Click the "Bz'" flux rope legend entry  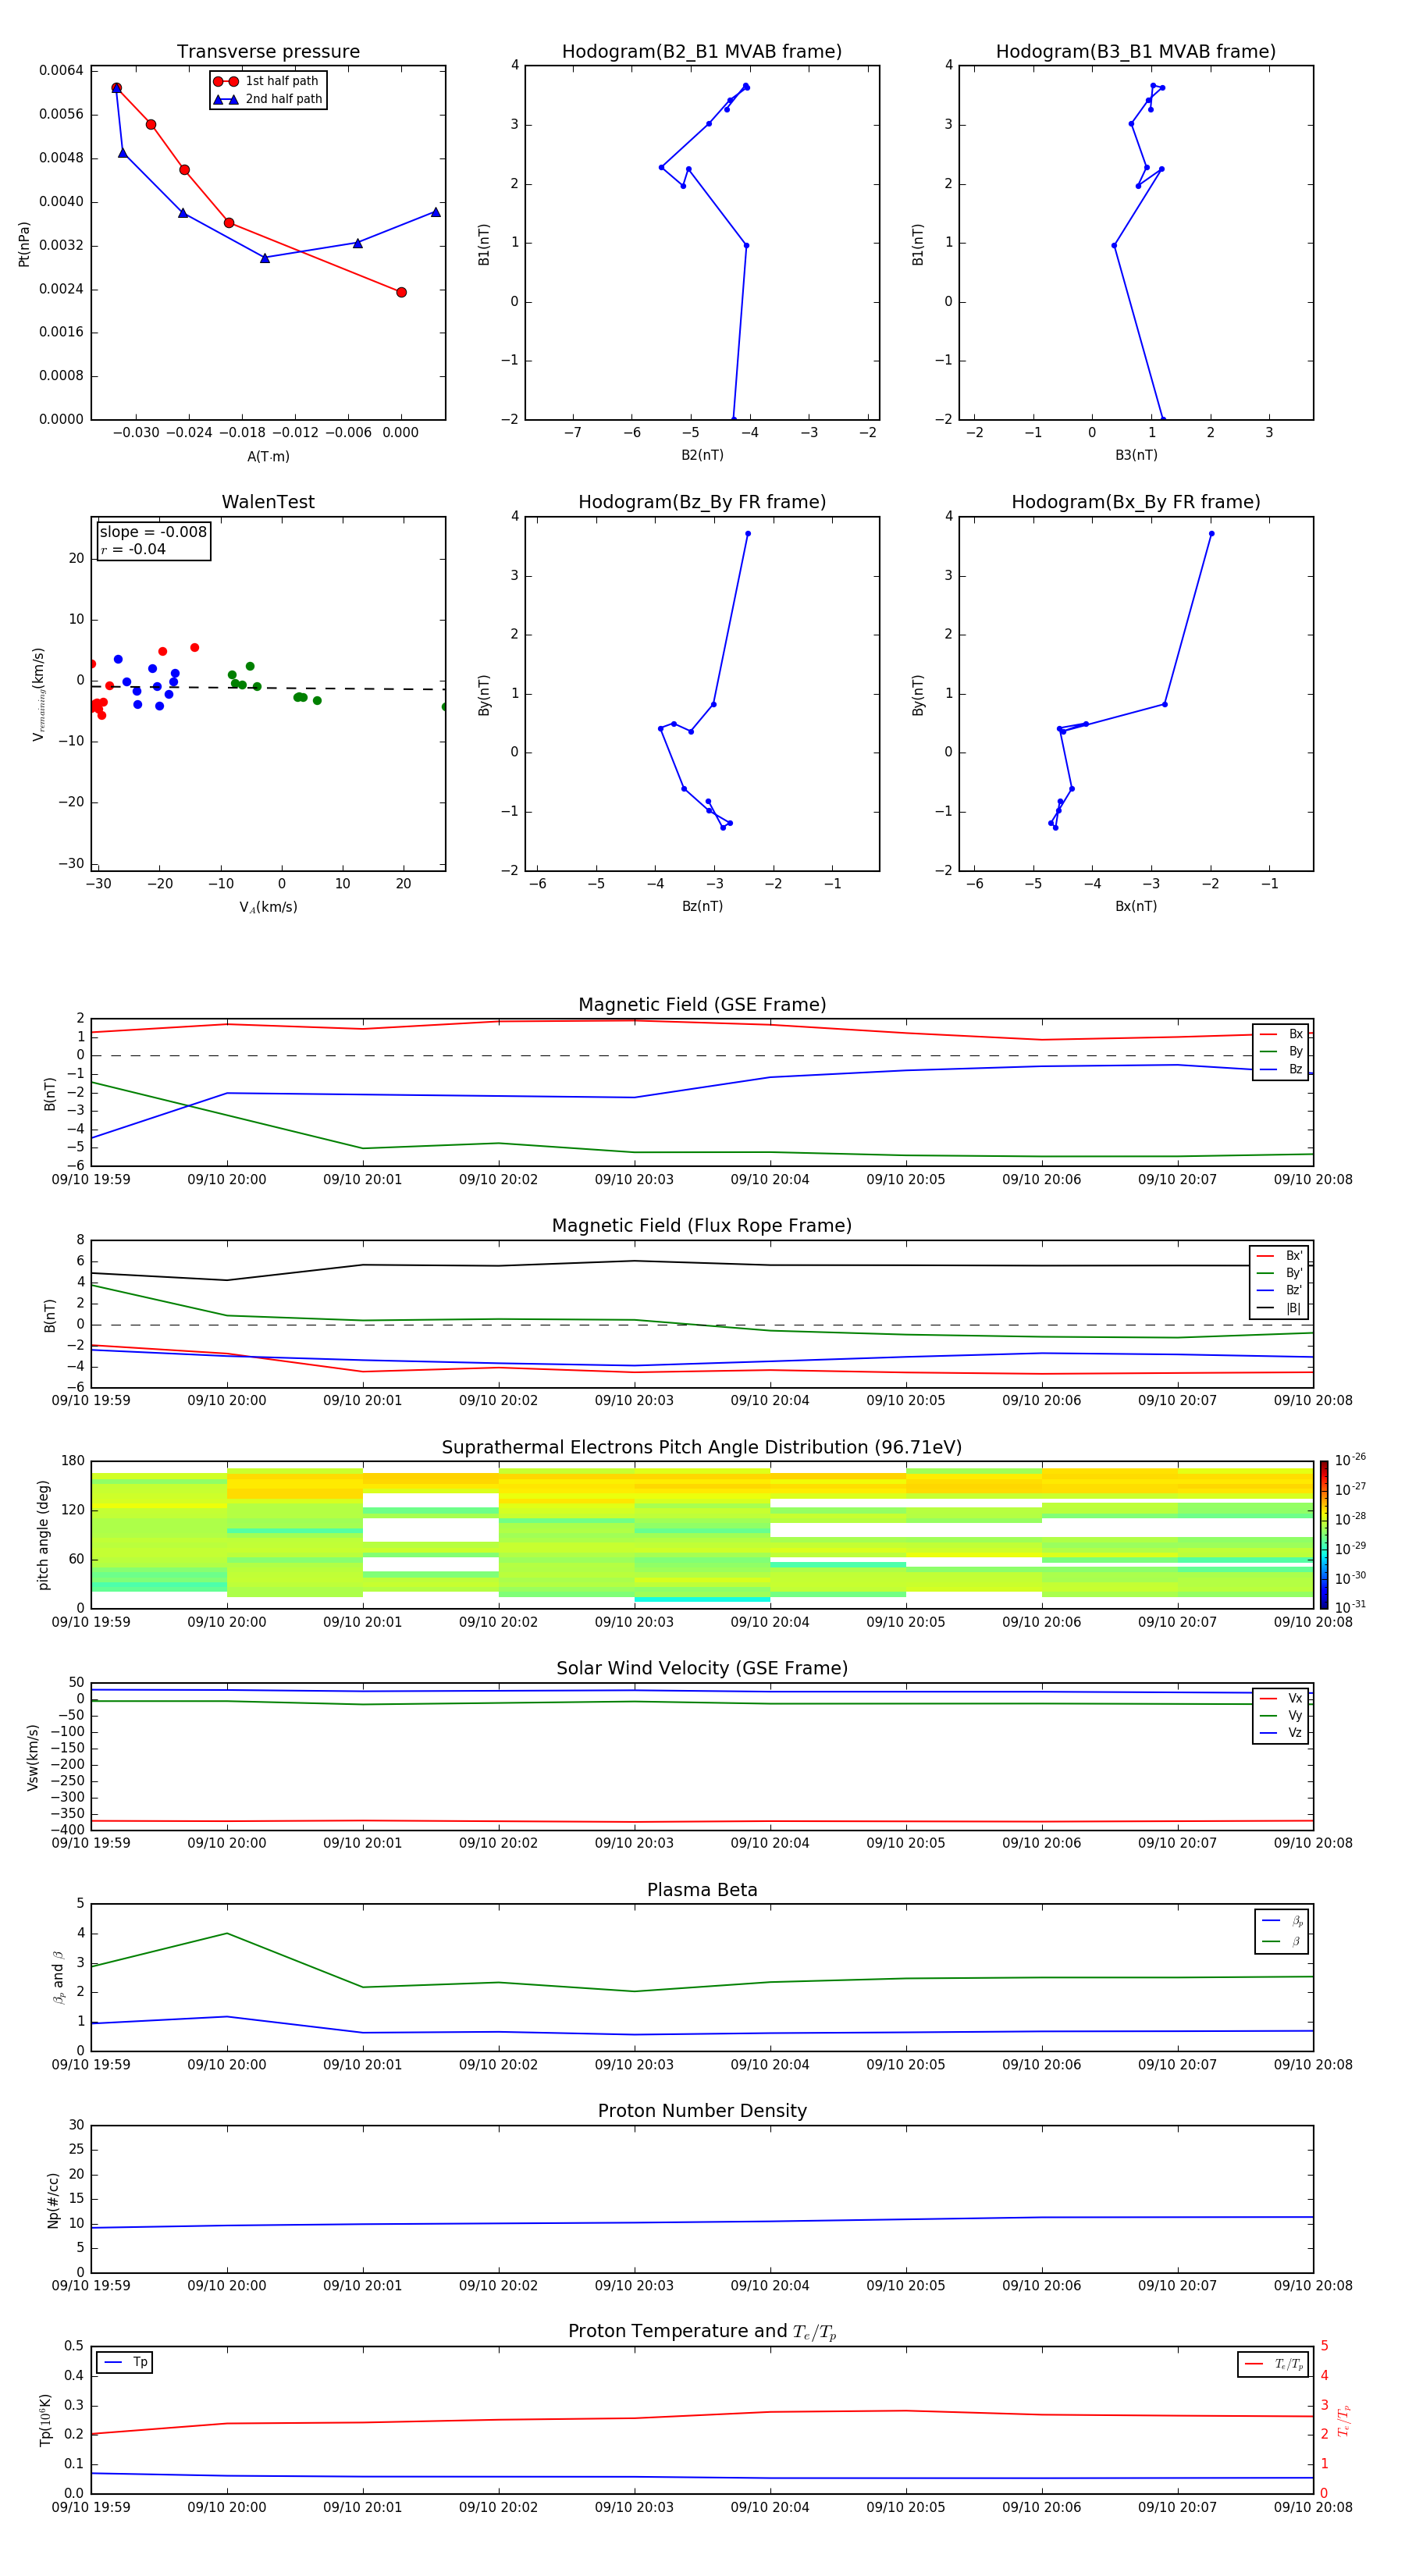coord(1279,1290)
